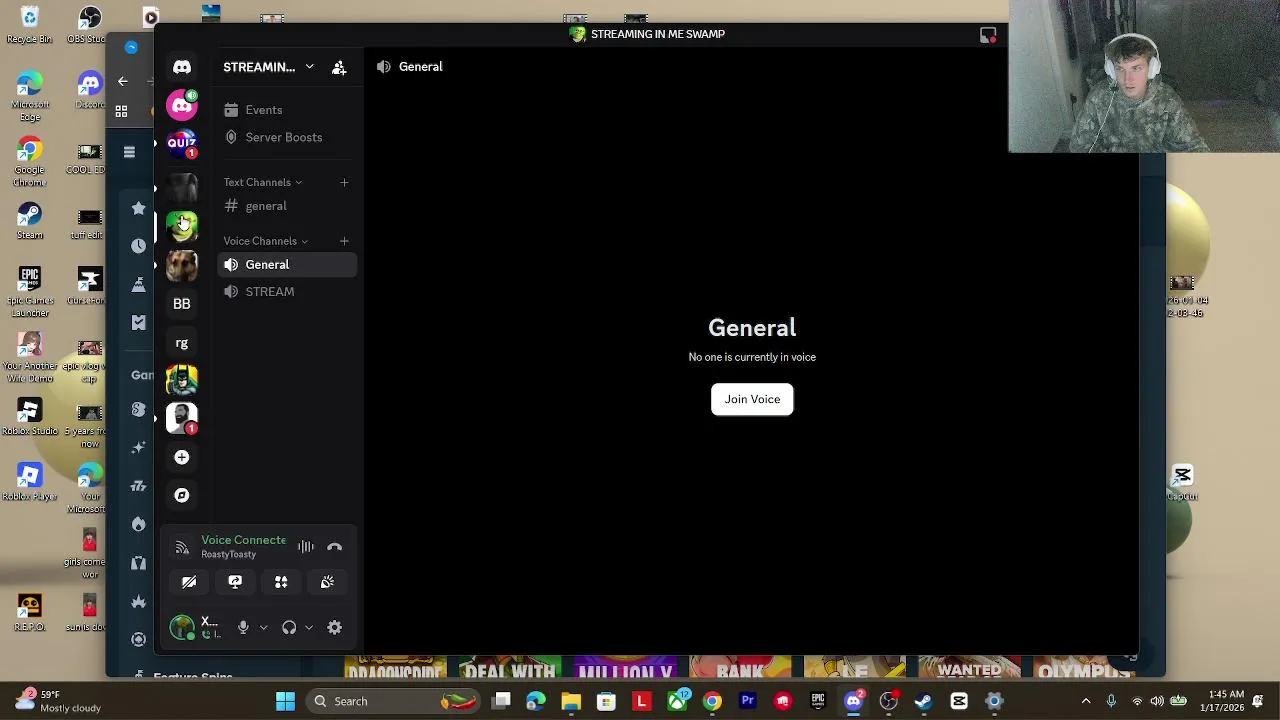Open the Events item
The width and height of the screenshot is (1280, 720).
[x=287, y=110]
